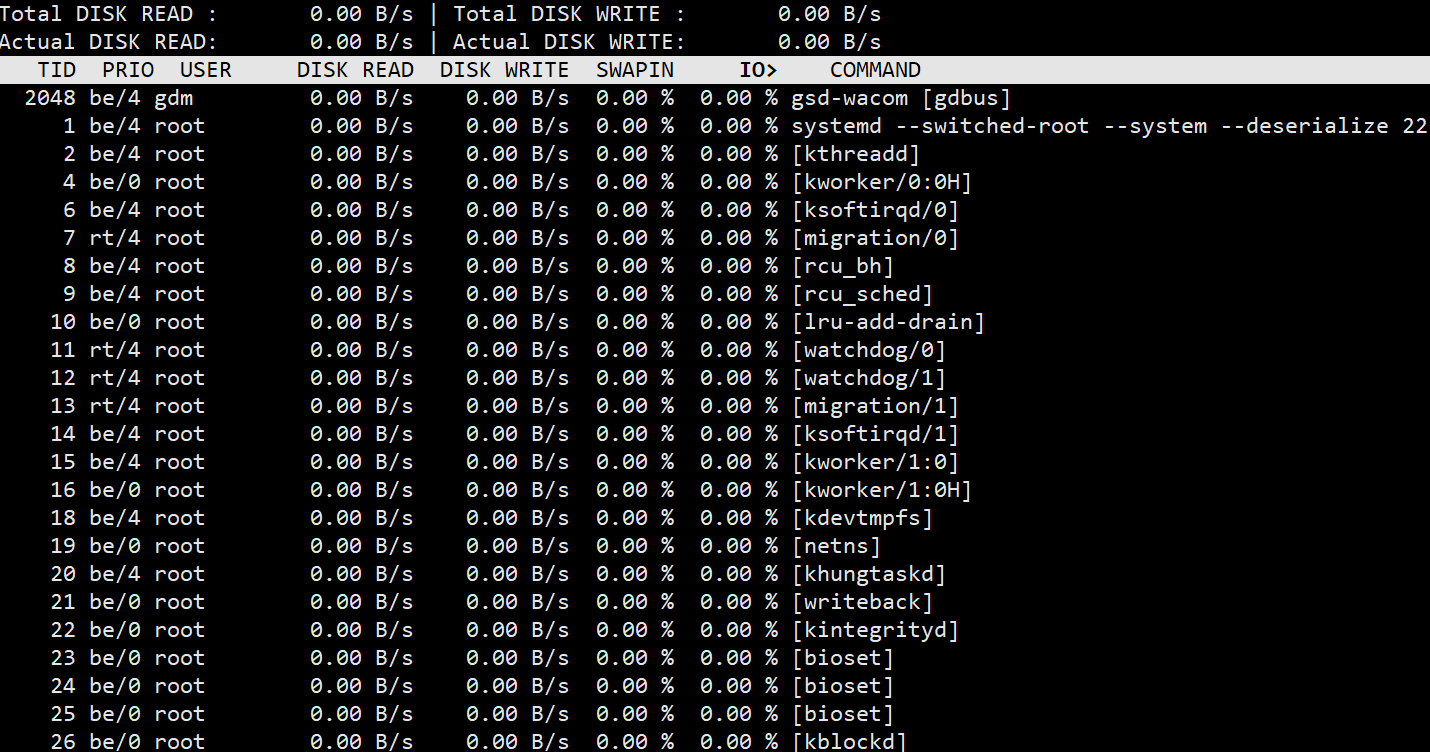Select the [watchdog/1] process
This screenshot has width=1430, height=752.
coord(868,378)
